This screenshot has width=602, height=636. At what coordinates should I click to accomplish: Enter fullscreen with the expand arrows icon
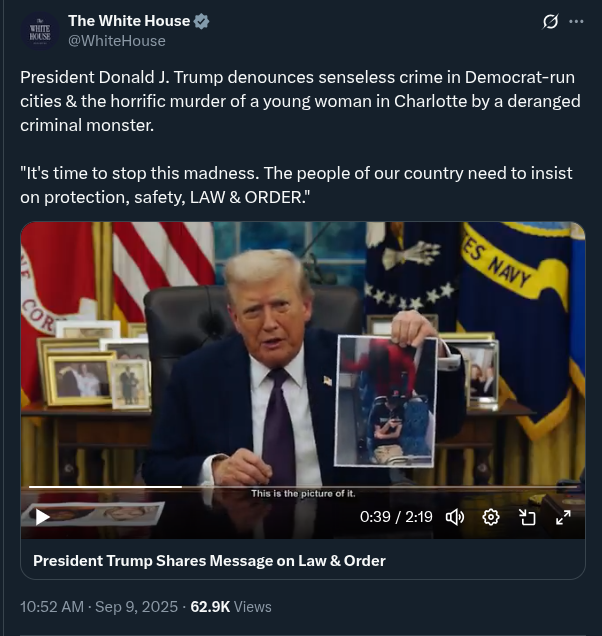click(x=563, y=517)
